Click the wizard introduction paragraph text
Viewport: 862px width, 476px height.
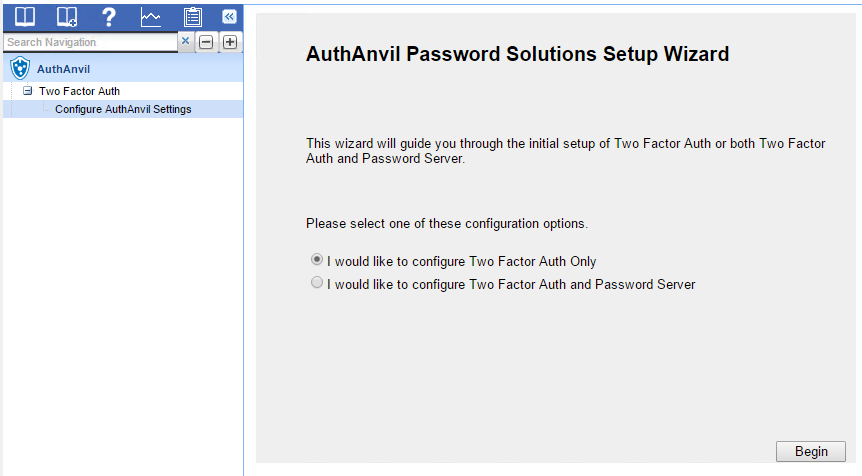566,151
